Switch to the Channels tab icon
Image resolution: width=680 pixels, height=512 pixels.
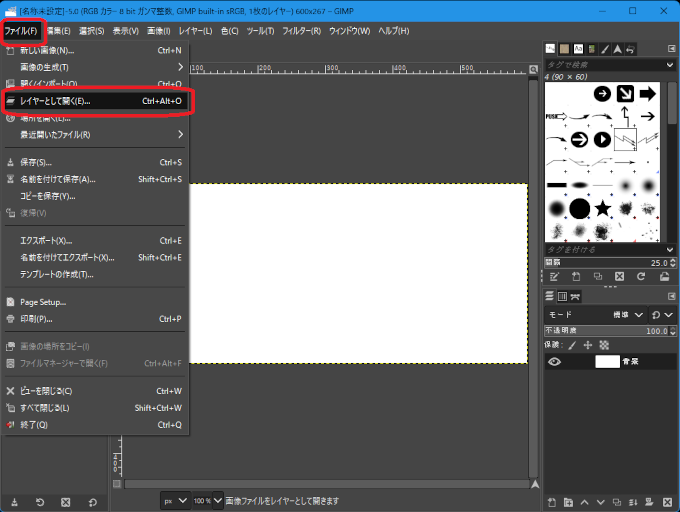[x=562, y=296]
